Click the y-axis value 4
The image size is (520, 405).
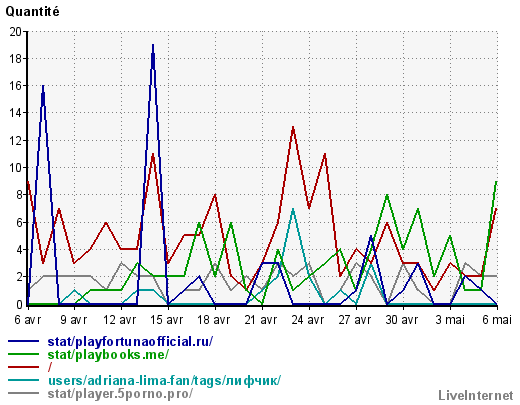coord(19,249)
